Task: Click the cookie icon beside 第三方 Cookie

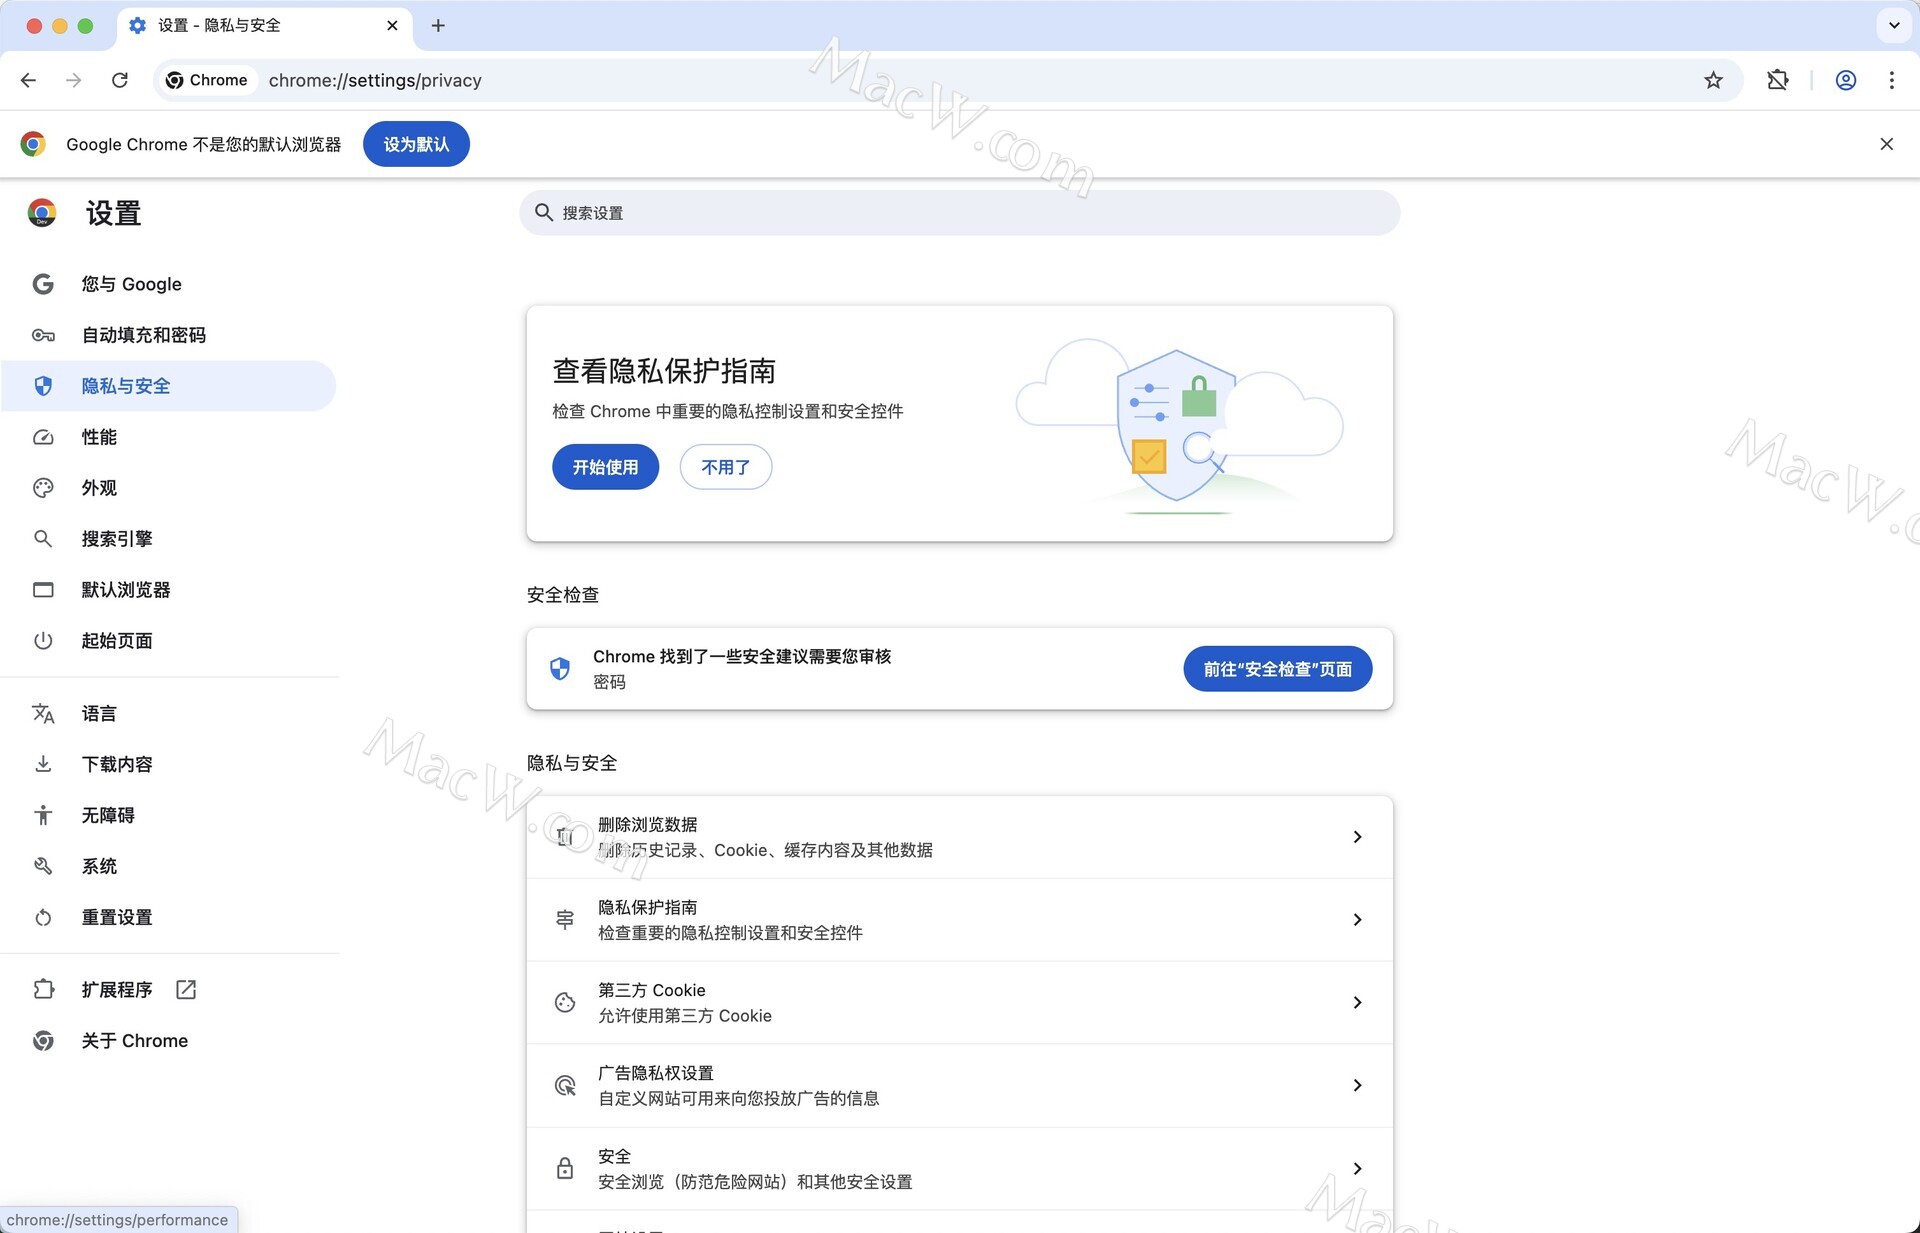Action: pyautogui.click(x=565, y=1002)
